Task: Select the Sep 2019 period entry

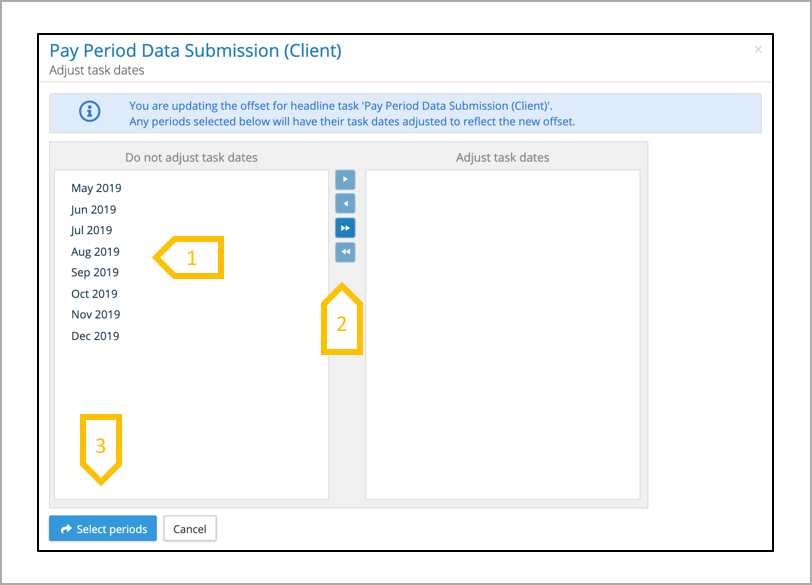Action: 95,272
